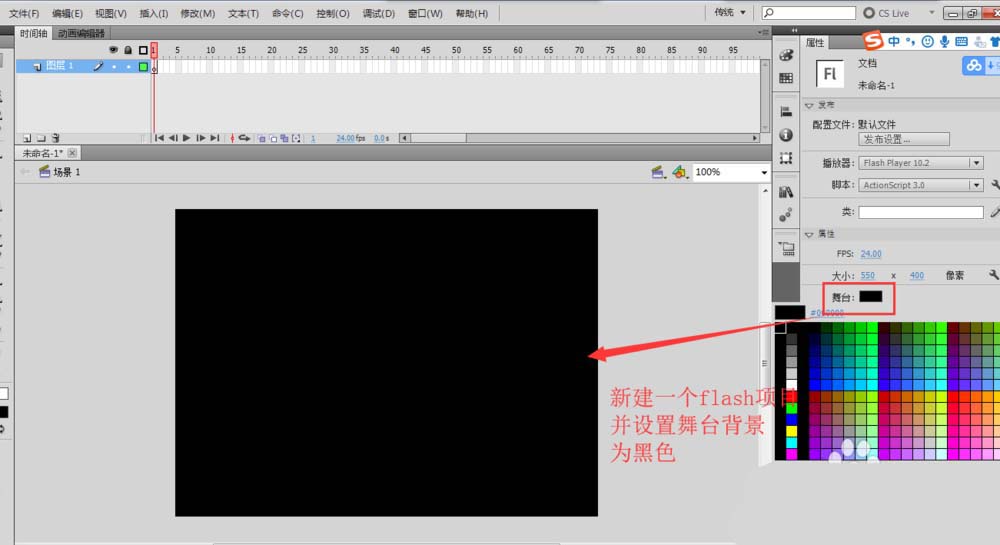Image resolution: width=1000 pixels, height=545 pixels.
Task: Toggle green outline square of 图层 1
Action: click(x=143, y=66)
